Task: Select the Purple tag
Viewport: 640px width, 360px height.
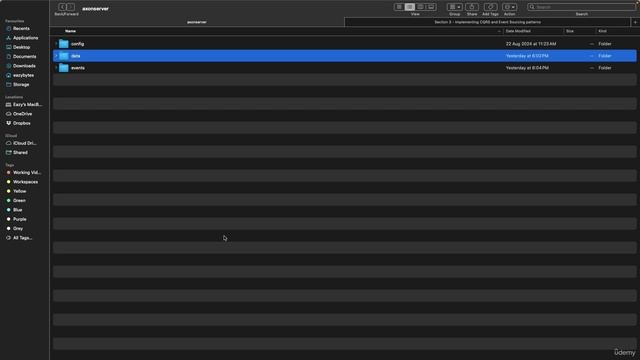Action: click(x=20, y=220)
